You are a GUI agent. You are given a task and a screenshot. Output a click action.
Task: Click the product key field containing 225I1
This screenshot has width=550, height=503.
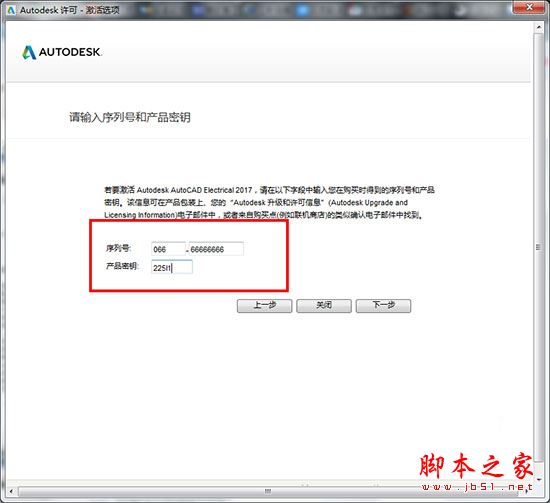(x=172, y=267)
